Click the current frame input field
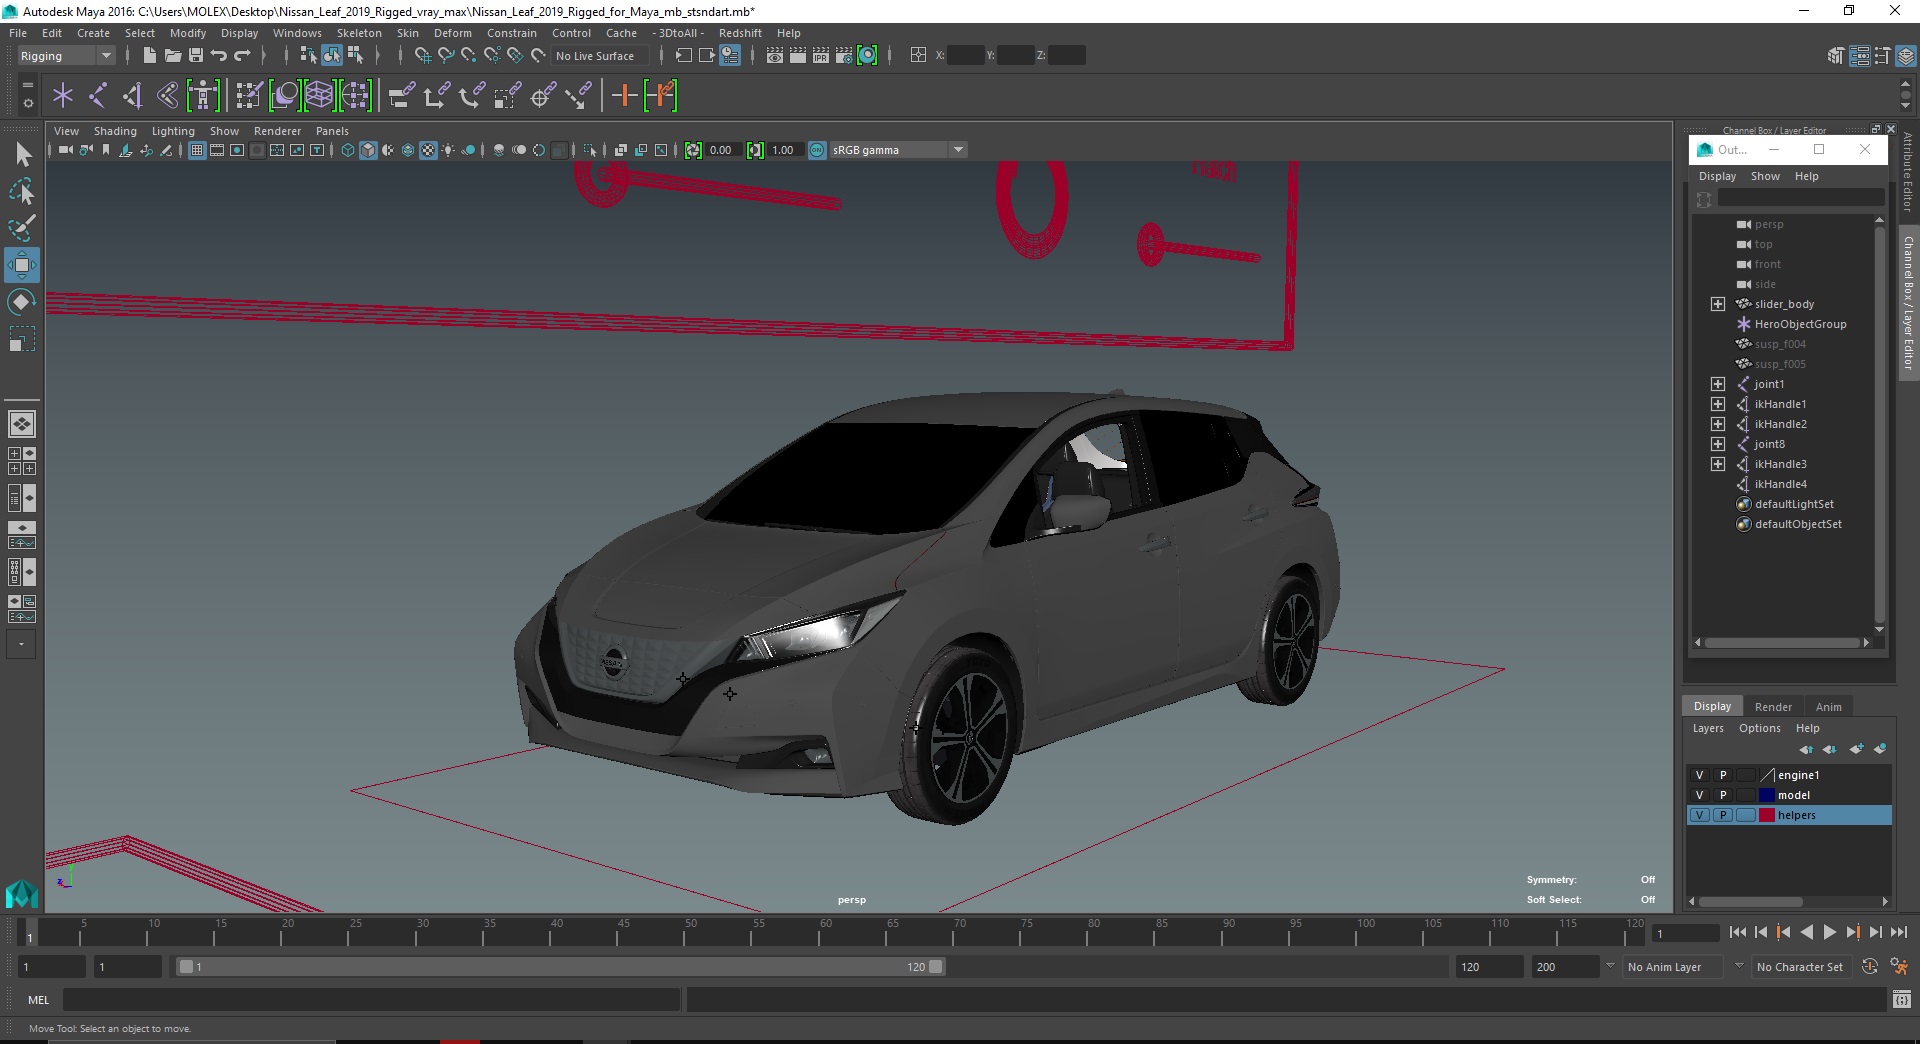This screenshot has width=1922, height=1044. coord(1686,933)
